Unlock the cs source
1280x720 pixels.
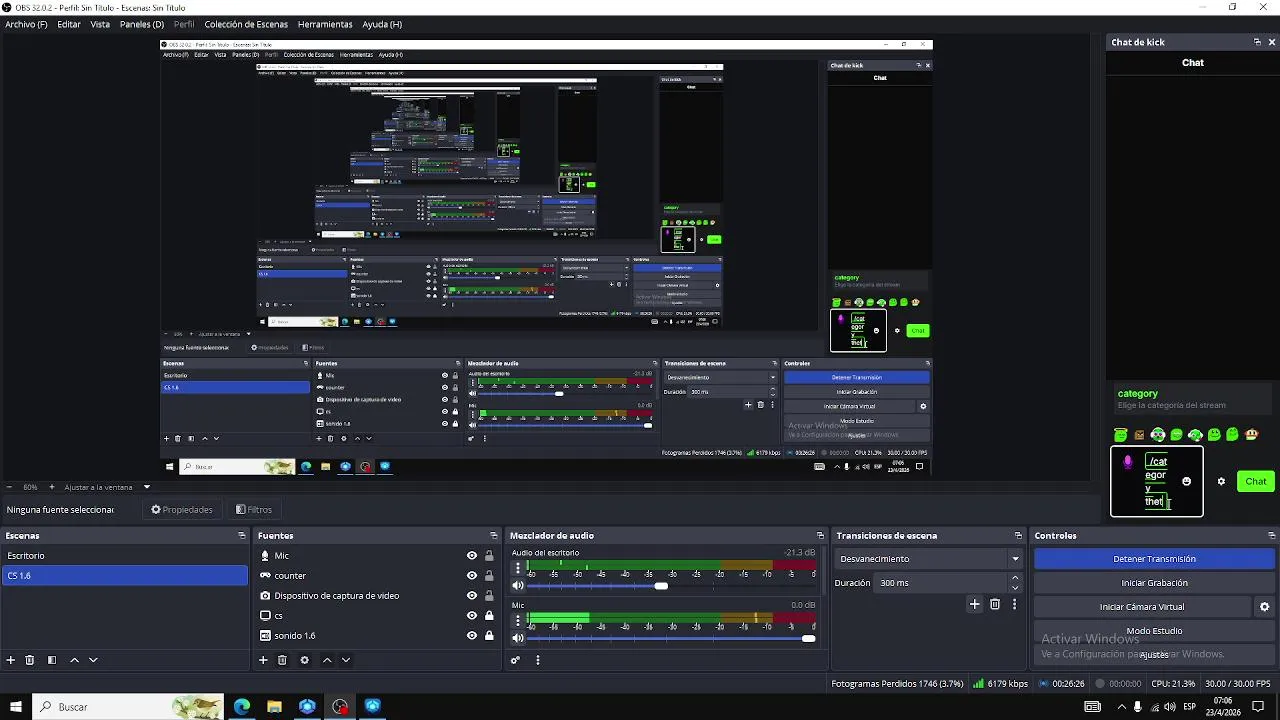click(489, 616)
